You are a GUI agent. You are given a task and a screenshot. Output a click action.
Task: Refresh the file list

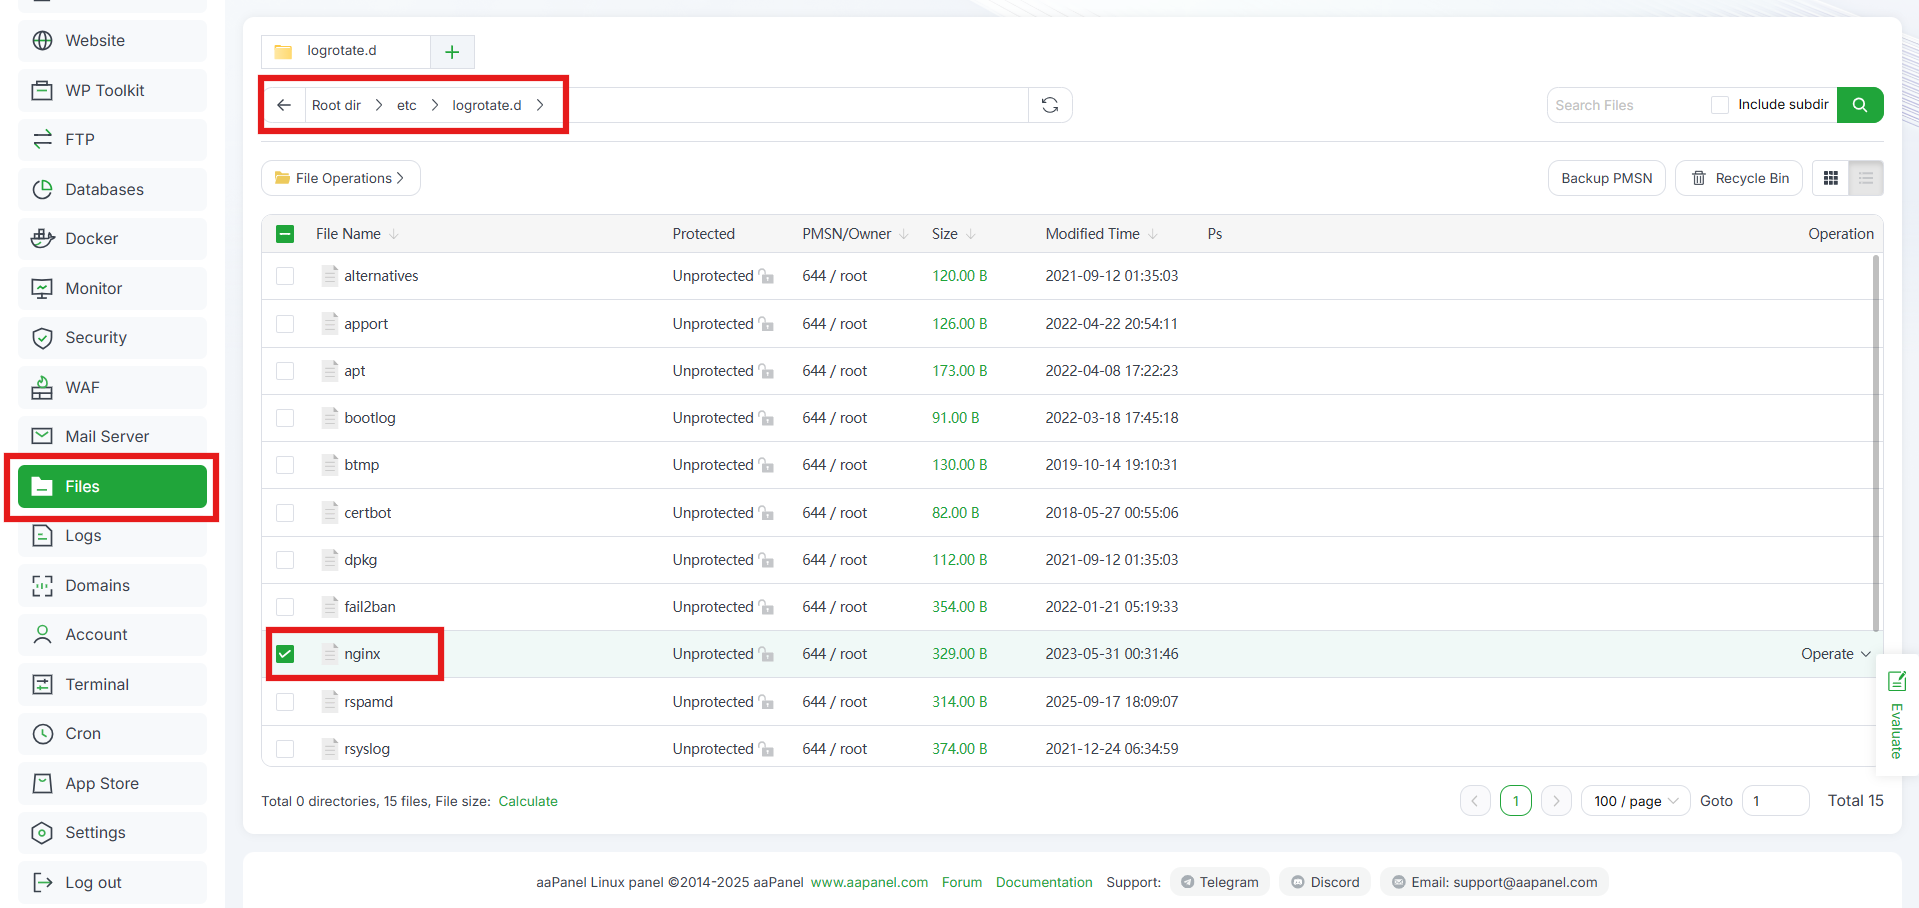tap(1050, 105)
